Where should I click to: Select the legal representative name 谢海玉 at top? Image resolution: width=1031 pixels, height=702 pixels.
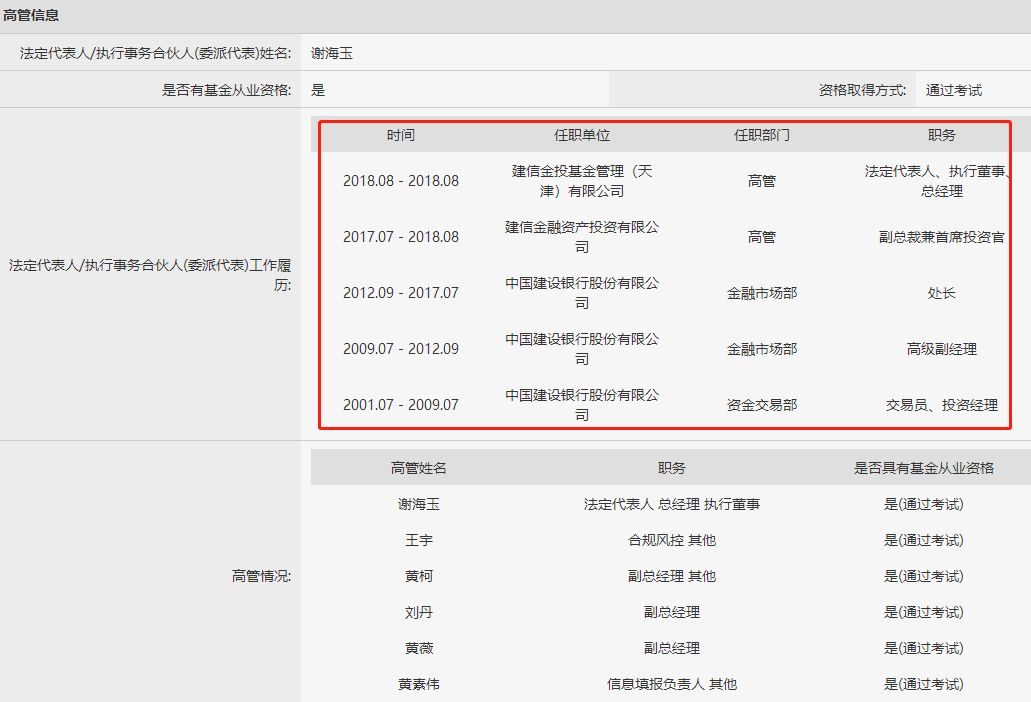coord(332,53)
